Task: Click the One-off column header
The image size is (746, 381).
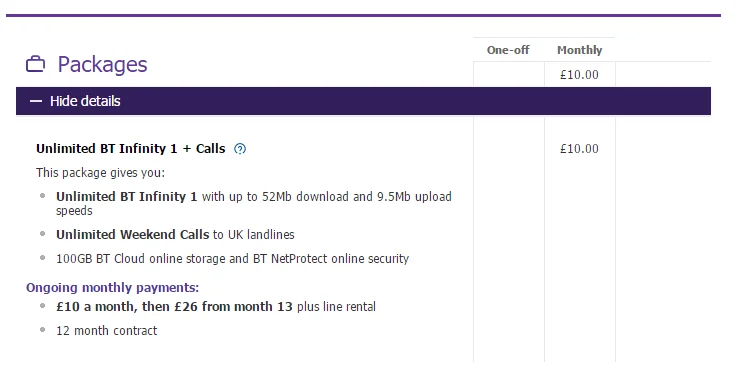Action: [x=508, y=50]
